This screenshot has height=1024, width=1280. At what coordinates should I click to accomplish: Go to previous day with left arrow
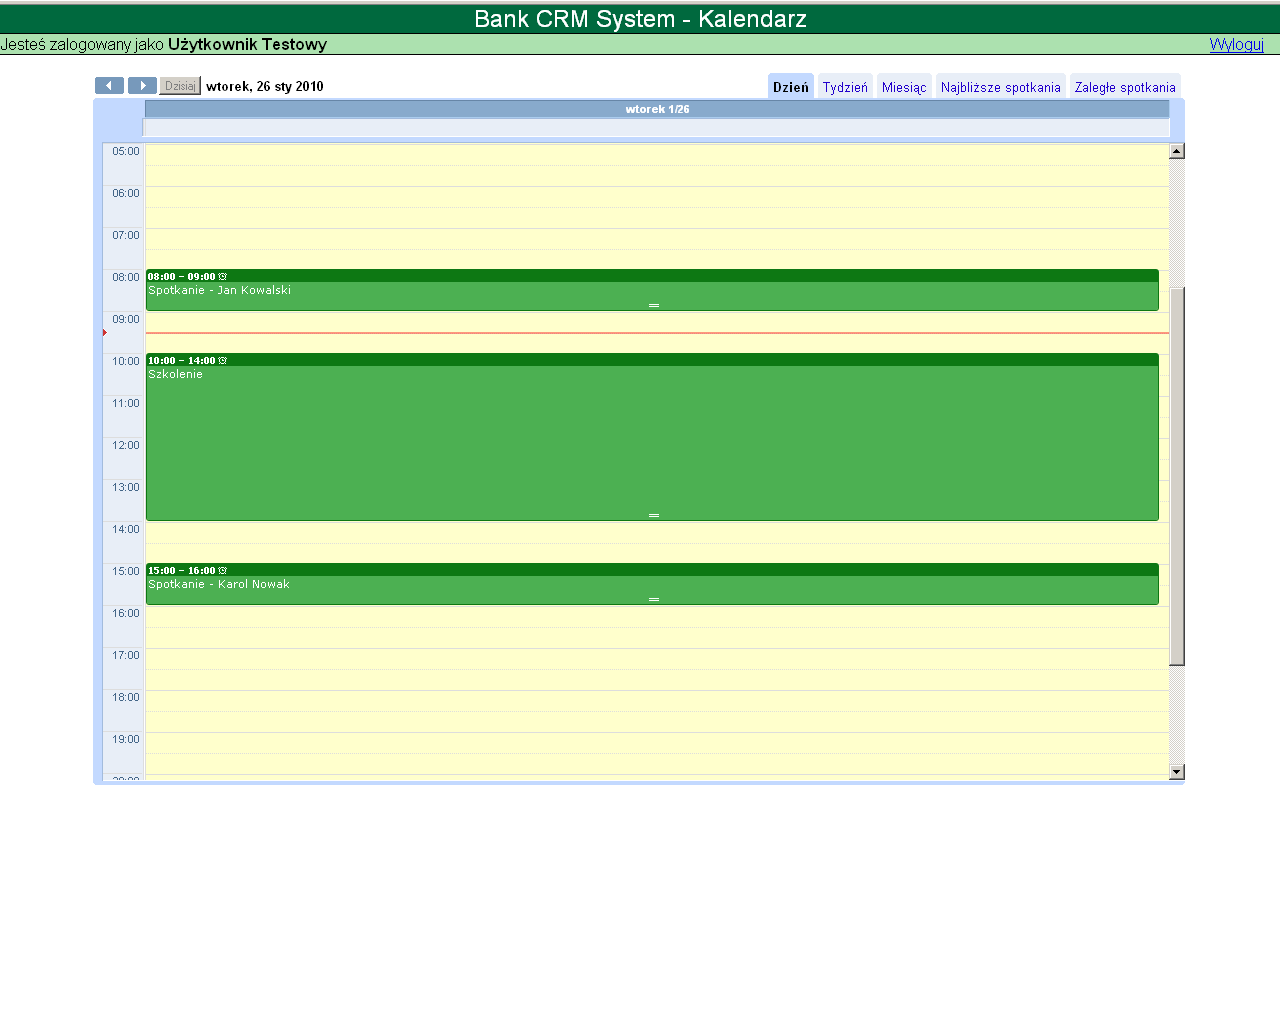pos(109,86)
